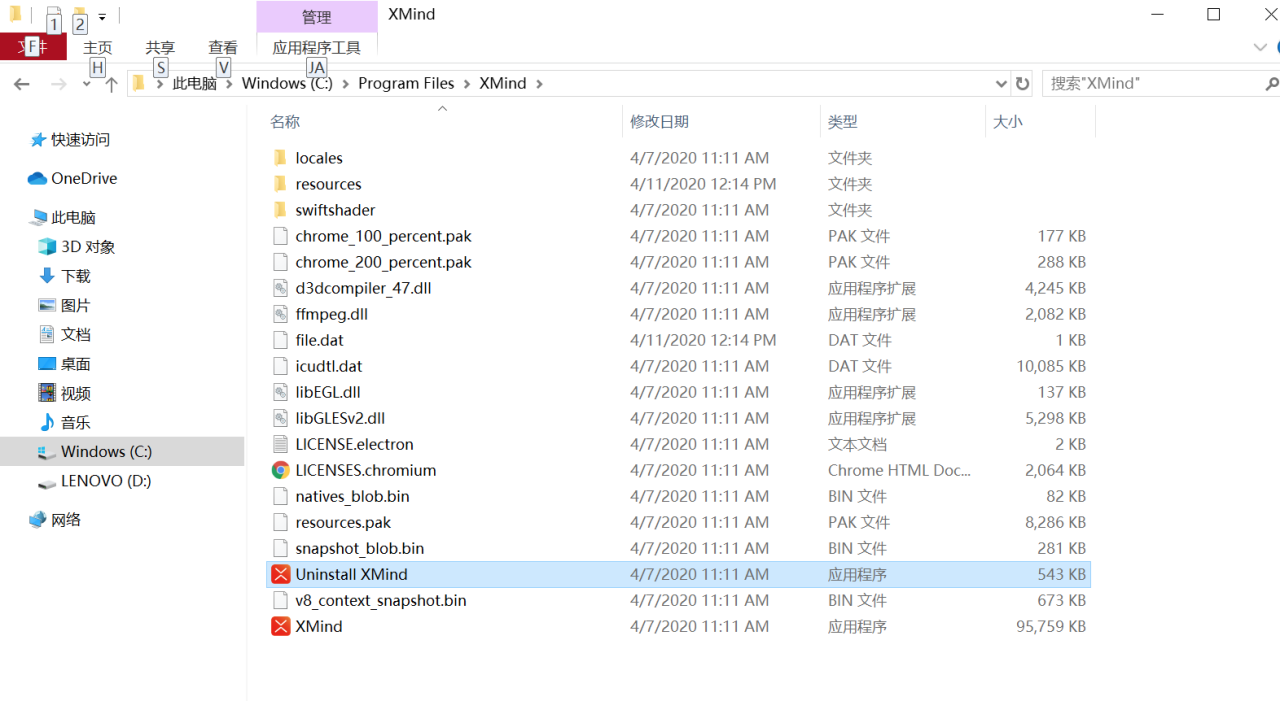Viewport: 1280px width, 701px height.
Task: Click the 下载 download arrow icon
Action: point(47,276)
